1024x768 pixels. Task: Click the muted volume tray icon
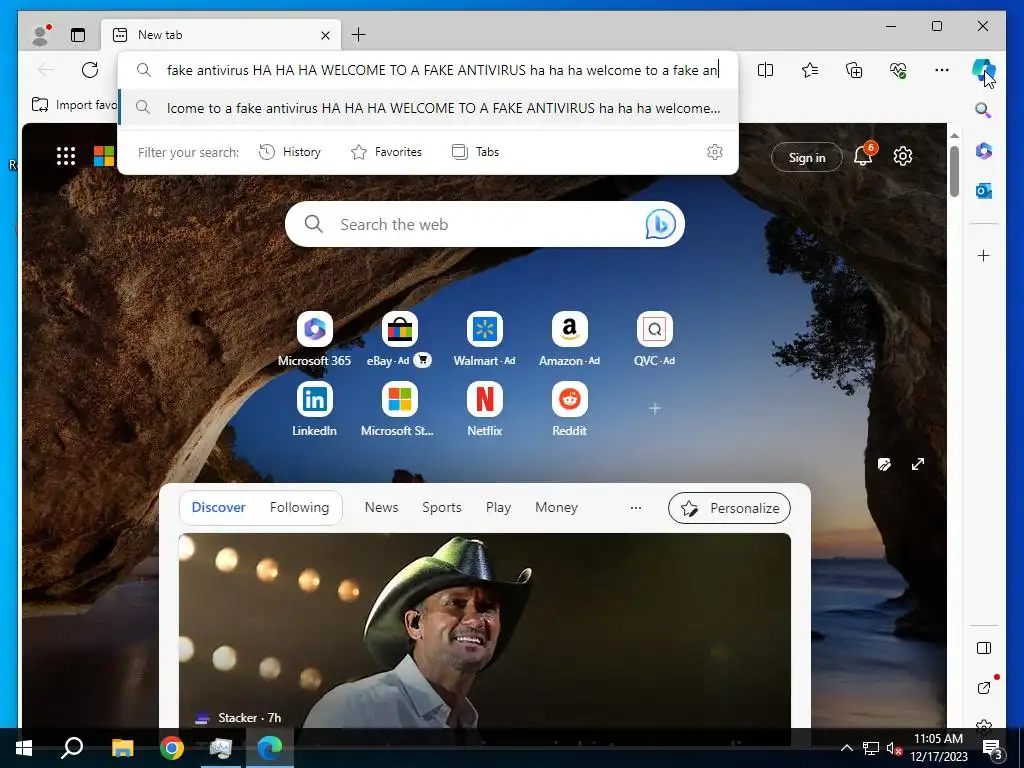(x=894, y=748)
